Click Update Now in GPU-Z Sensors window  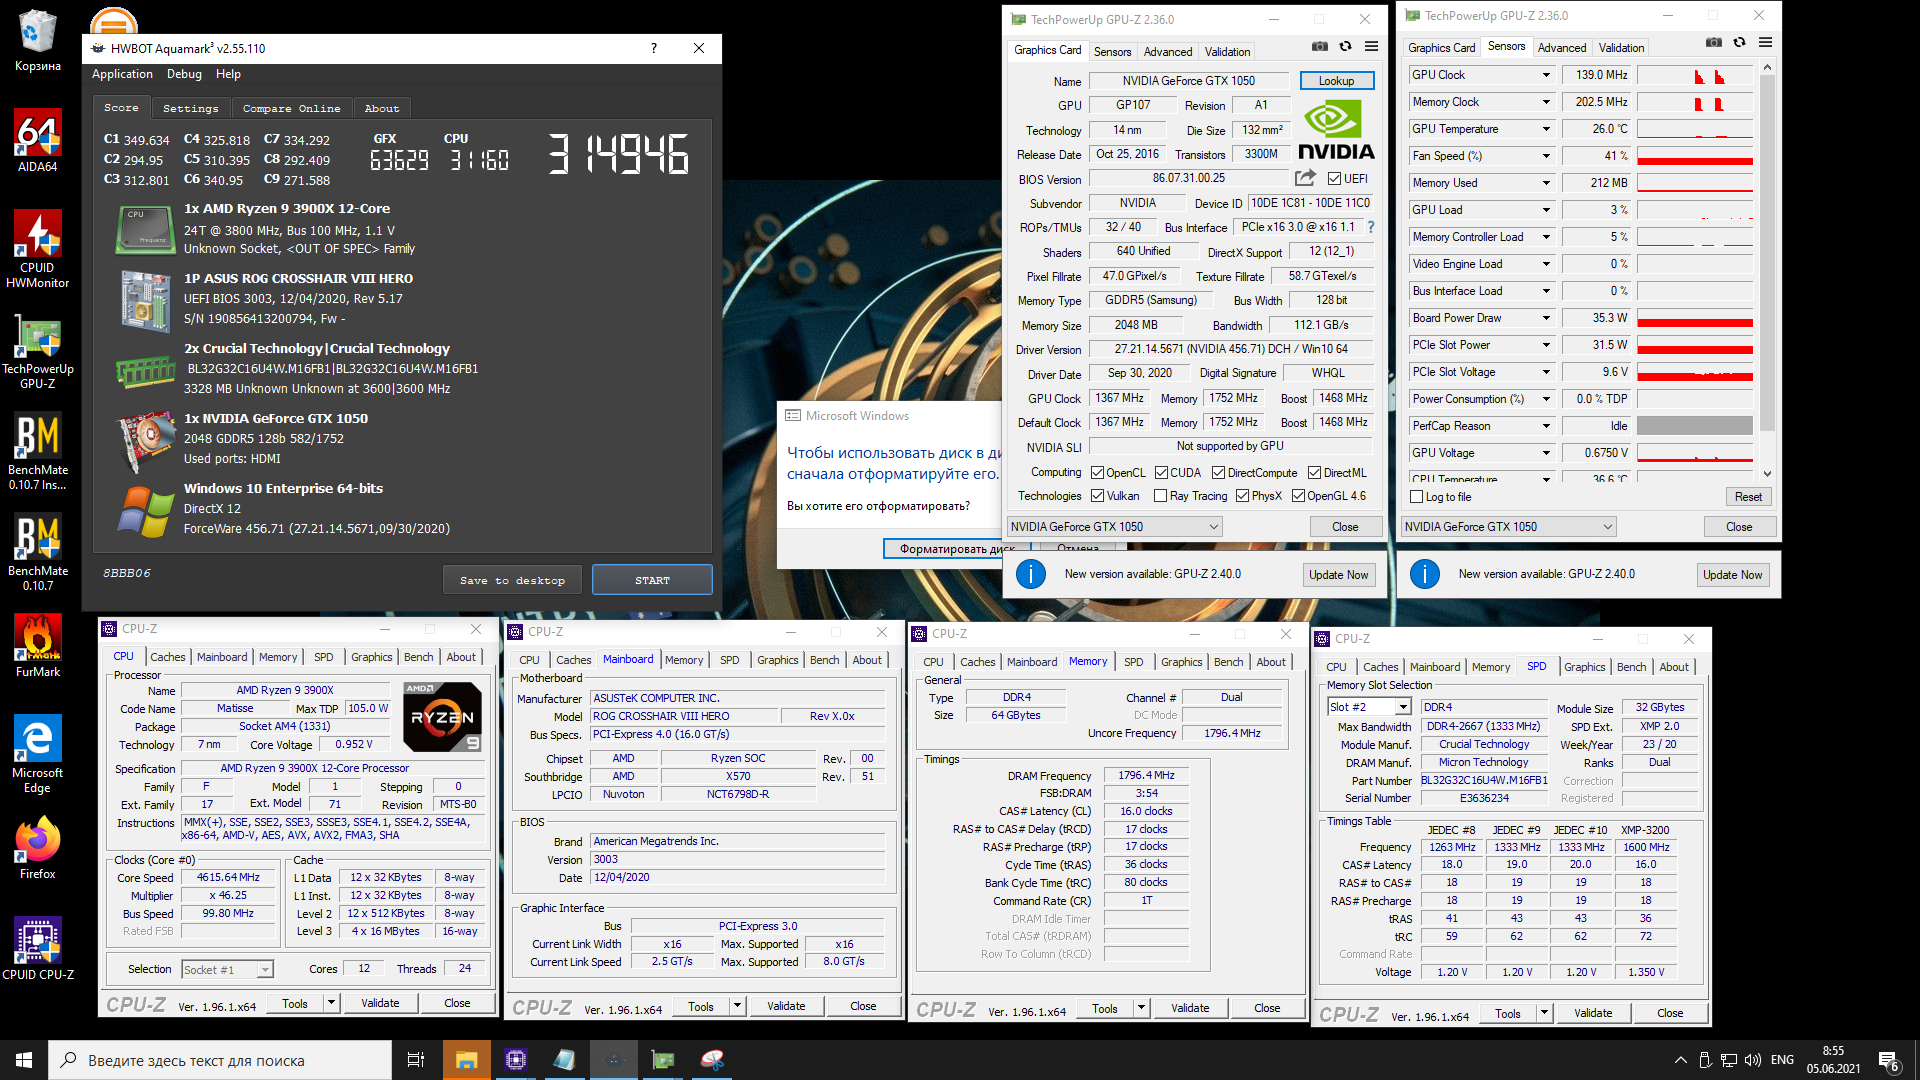1732,575
